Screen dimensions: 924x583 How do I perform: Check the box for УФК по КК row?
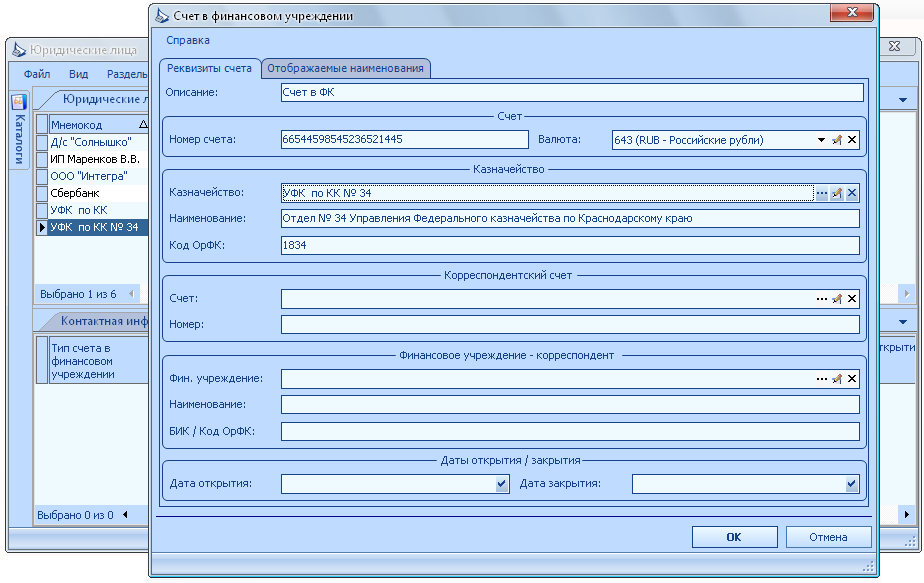[x=41, y=210]
